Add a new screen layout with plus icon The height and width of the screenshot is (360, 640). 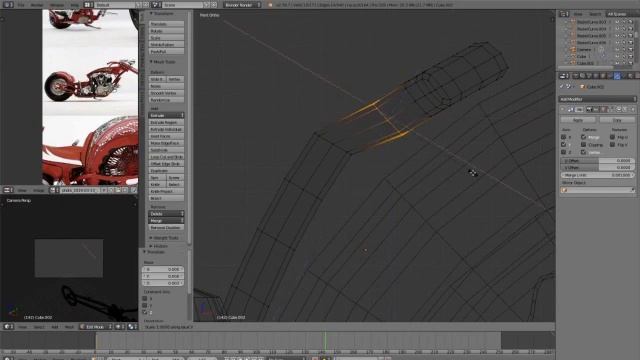coord(138,5)
